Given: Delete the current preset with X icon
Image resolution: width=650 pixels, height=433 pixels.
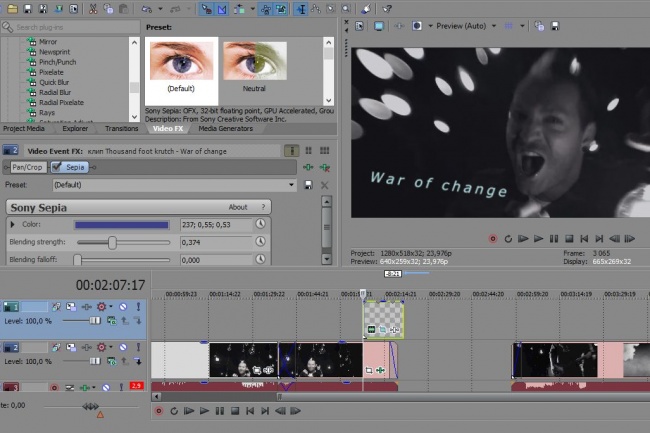Looking at the screenshot, I should (x=325, y=185).
